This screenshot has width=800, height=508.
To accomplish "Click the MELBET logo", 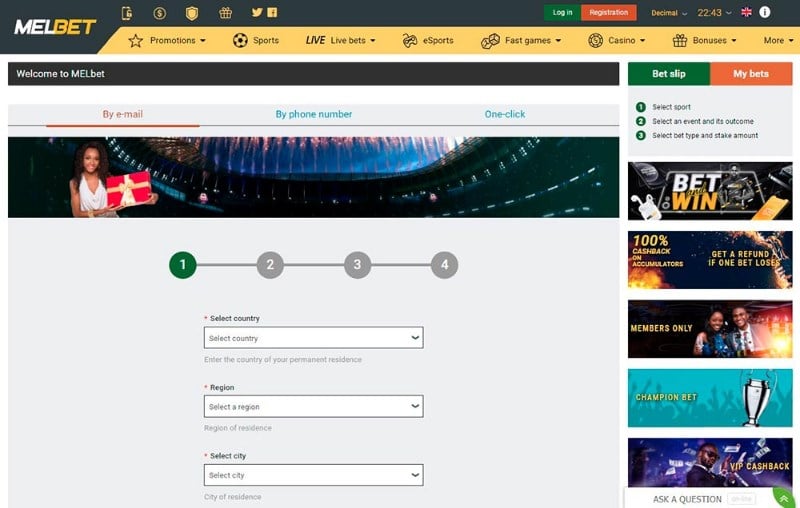I will (55, 27).
